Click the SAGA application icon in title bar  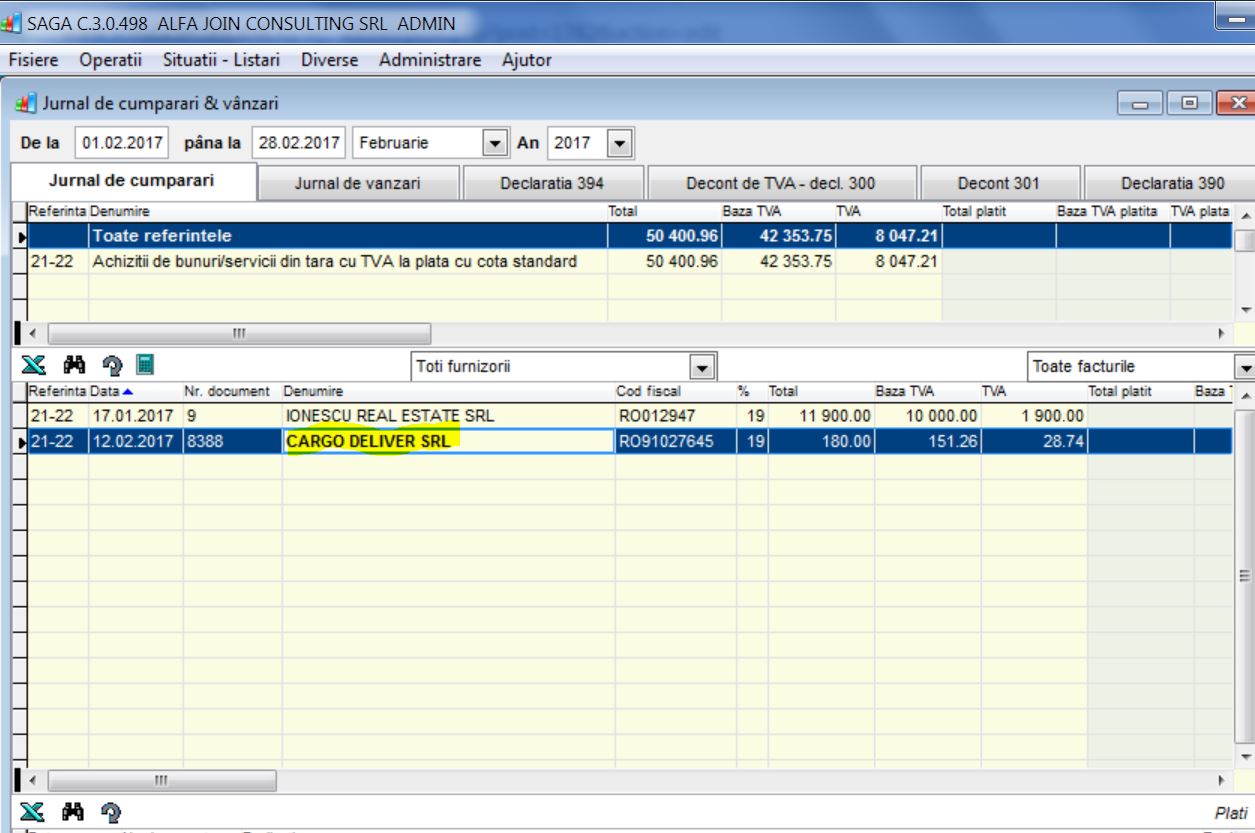[12, 24]
